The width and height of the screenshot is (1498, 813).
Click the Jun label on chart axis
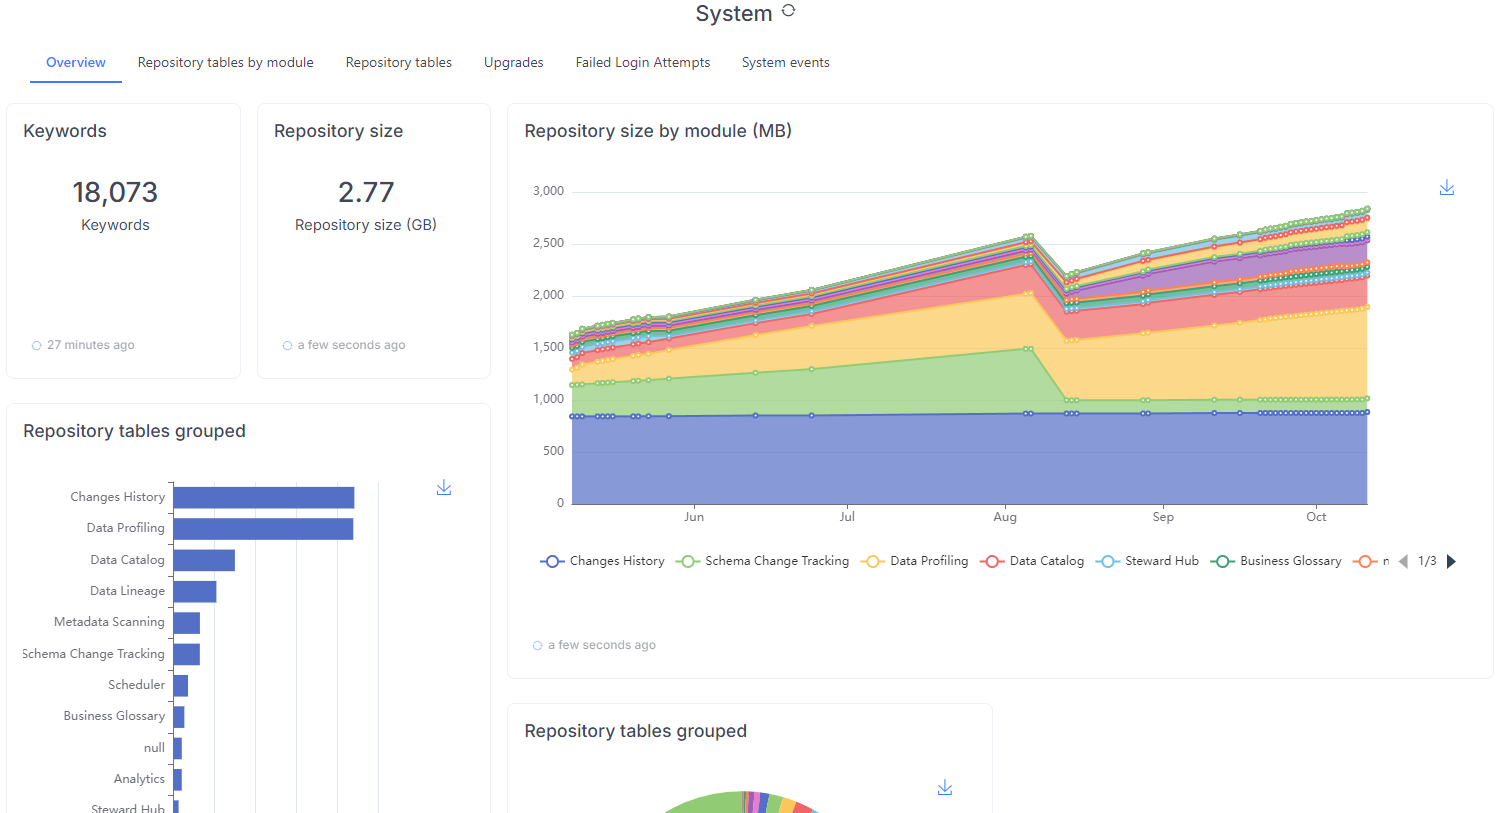point(694,517)
